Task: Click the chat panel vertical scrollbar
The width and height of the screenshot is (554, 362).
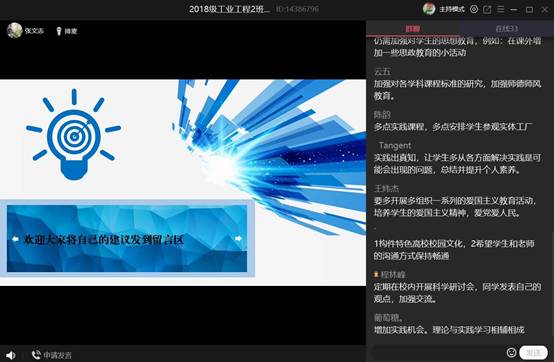Action: [x=552, y=284]
